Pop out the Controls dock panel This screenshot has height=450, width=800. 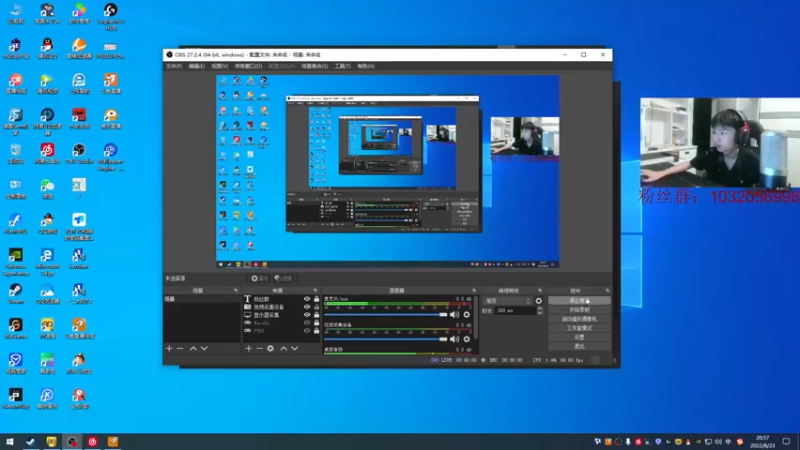tap(607, 290)
